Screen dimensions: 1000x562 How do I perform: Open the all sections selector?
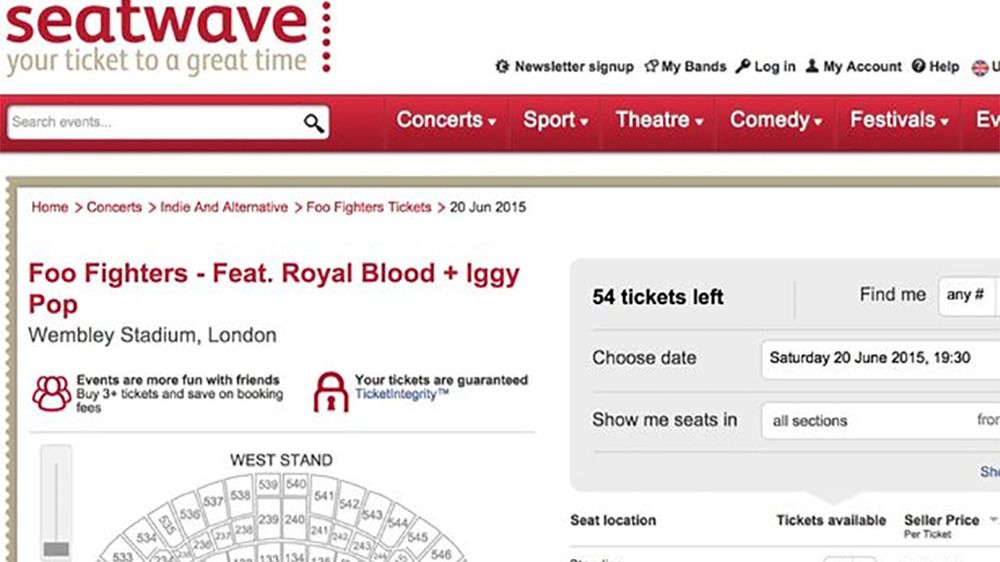coord(880,420)
